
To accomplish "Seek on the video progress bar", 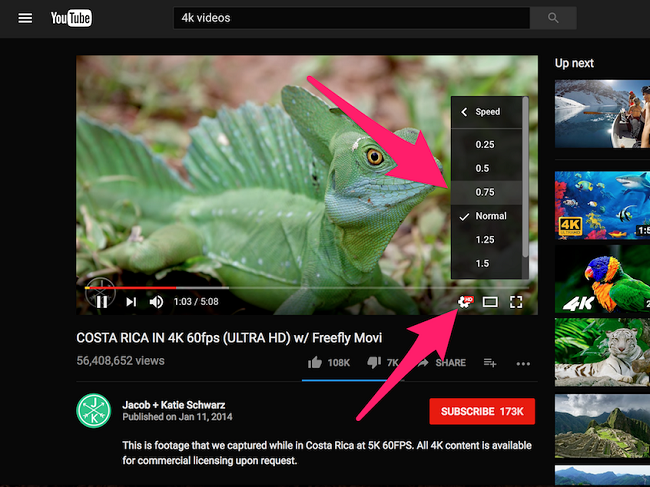I will pos(307,288).
